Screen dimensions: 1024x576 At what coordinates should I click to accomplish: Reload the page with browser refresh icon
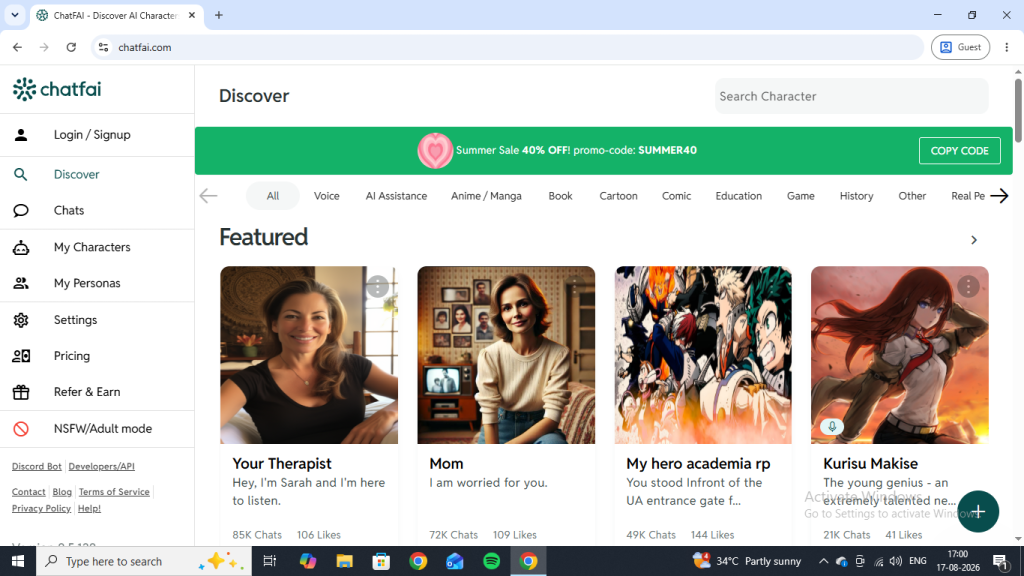(x=71, y=47)
